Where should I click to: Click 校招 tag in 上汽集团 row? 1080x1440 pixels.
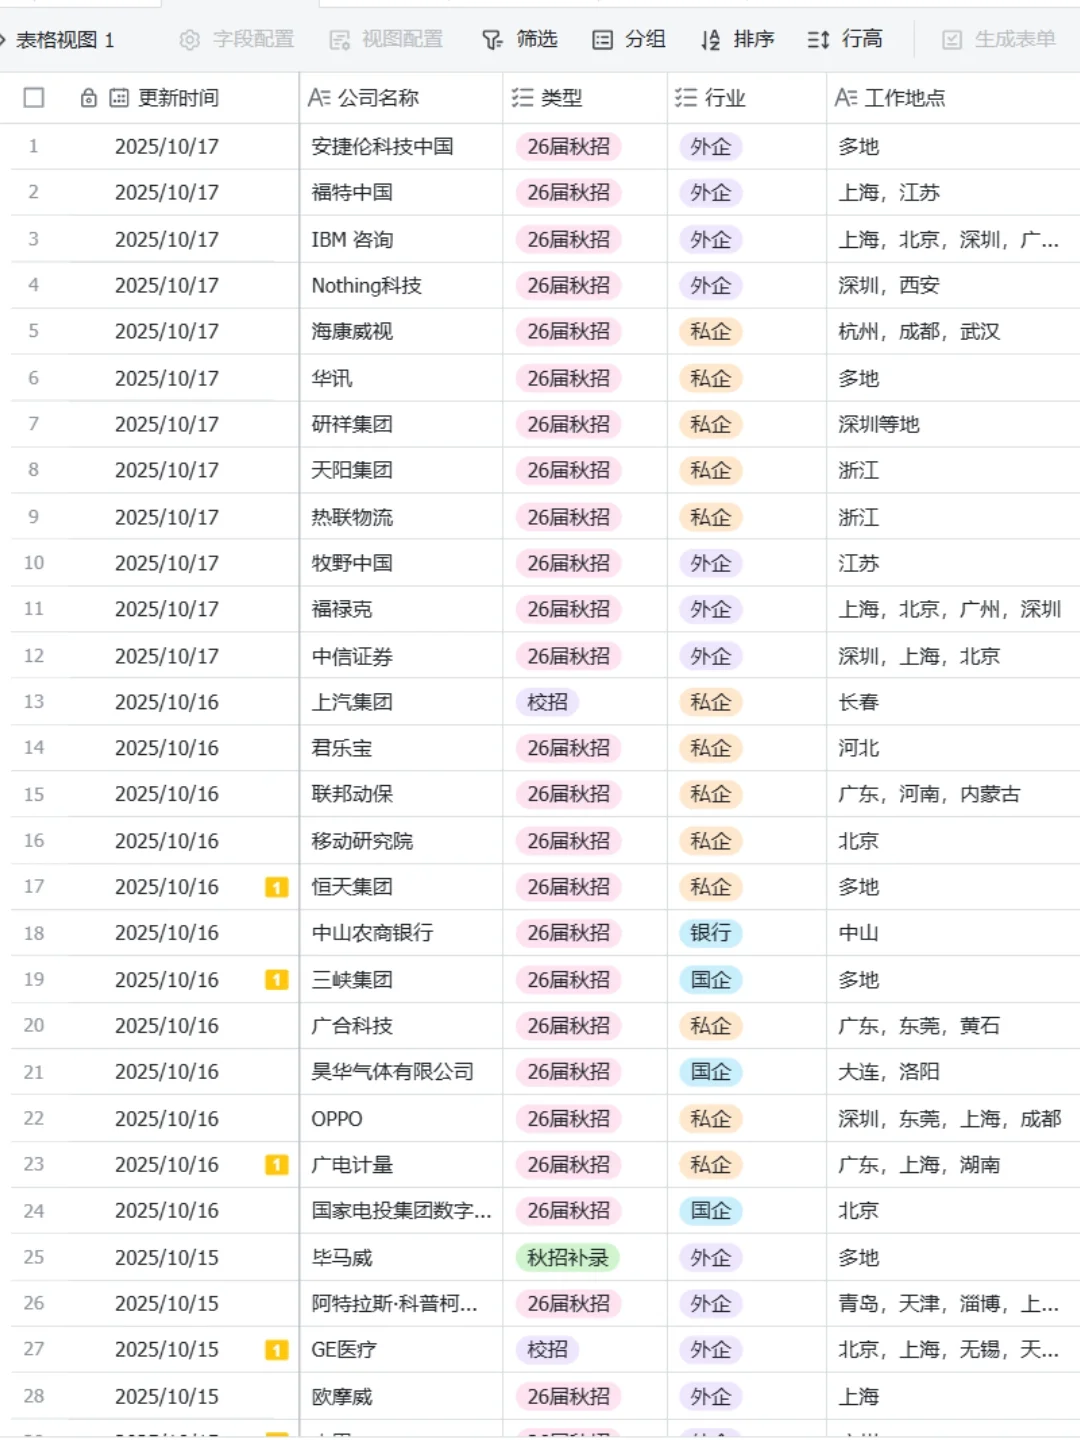[547, 702]
